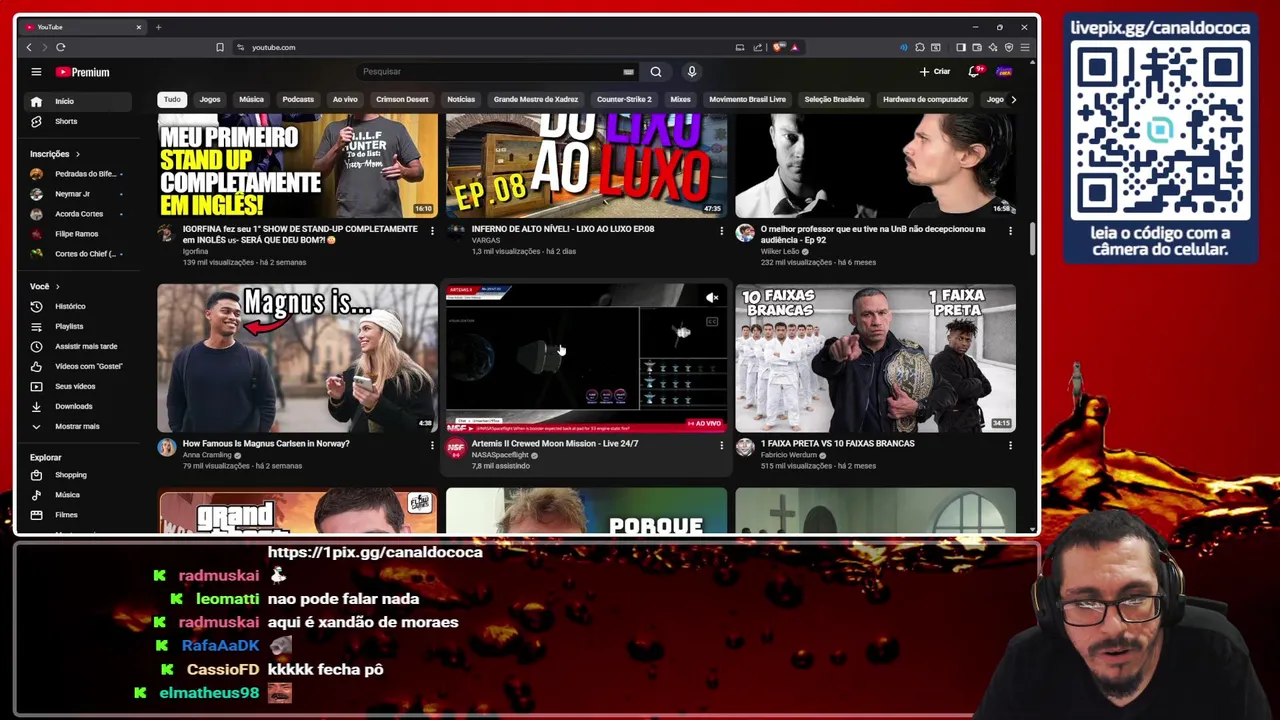
Task: Select the Notícias filter chip
Action: (x=461, y=99)
